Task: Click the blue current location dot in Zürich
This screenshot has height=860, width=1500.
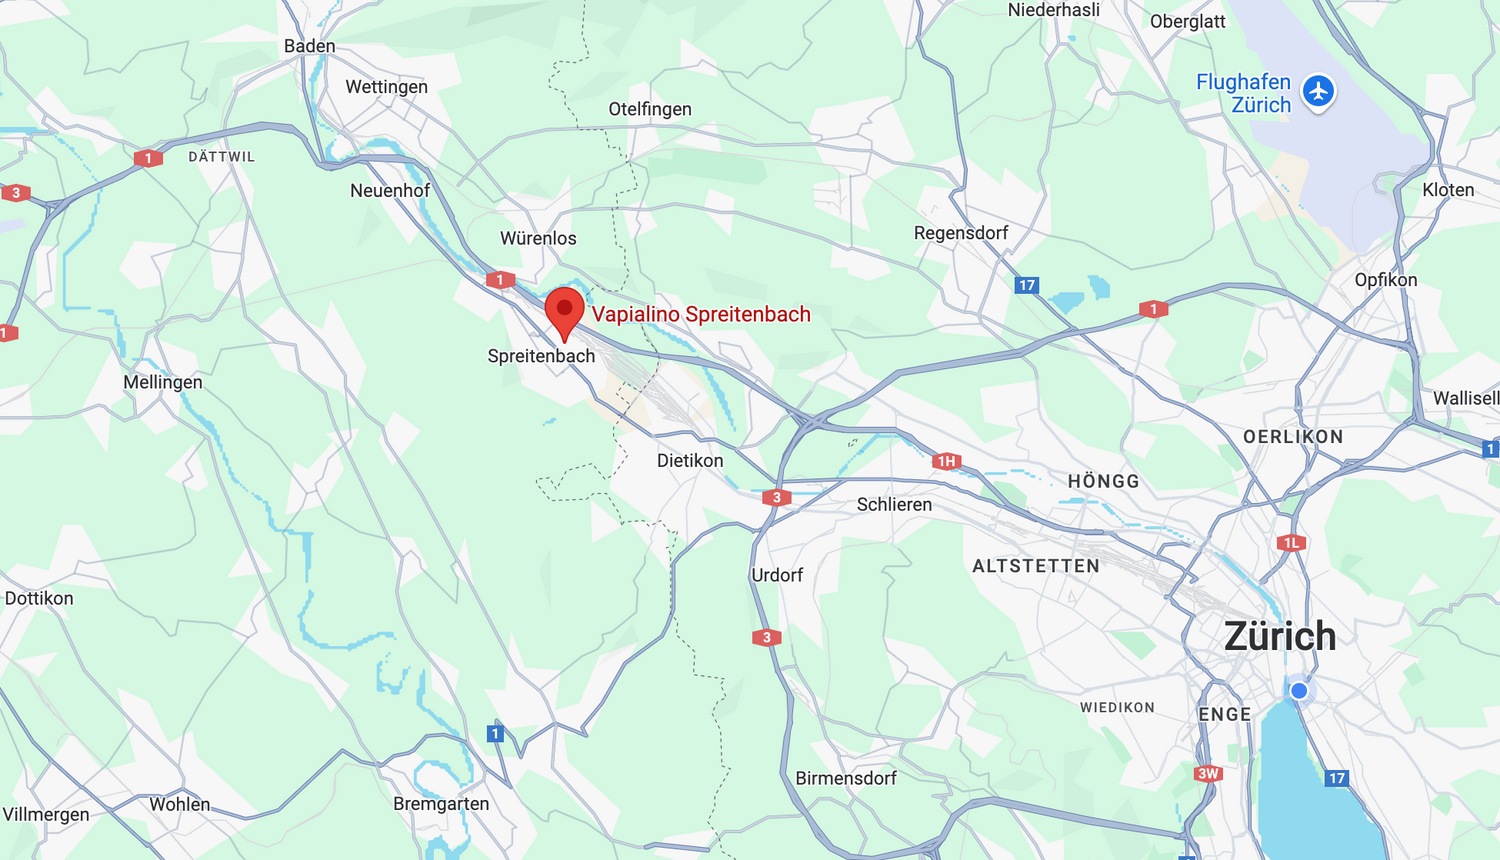Action: [x=1299, y=691]
